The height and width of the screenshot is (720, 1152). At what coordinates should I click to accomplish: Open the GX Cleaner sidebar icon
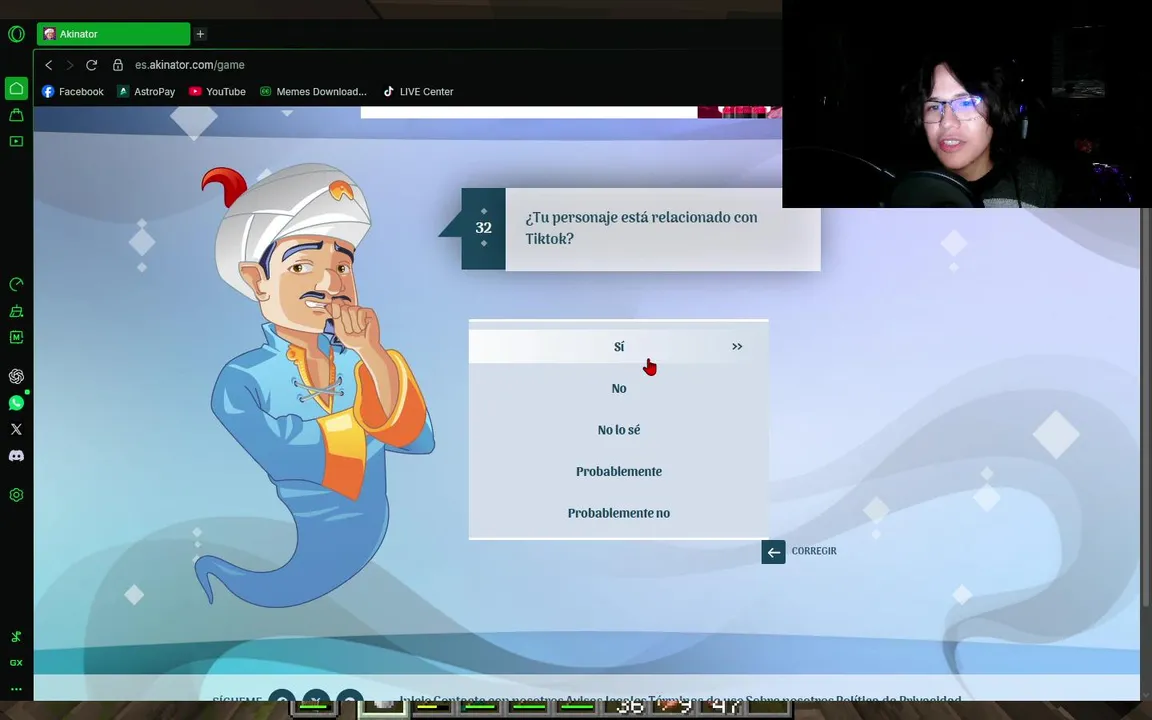tap(16, 311)
